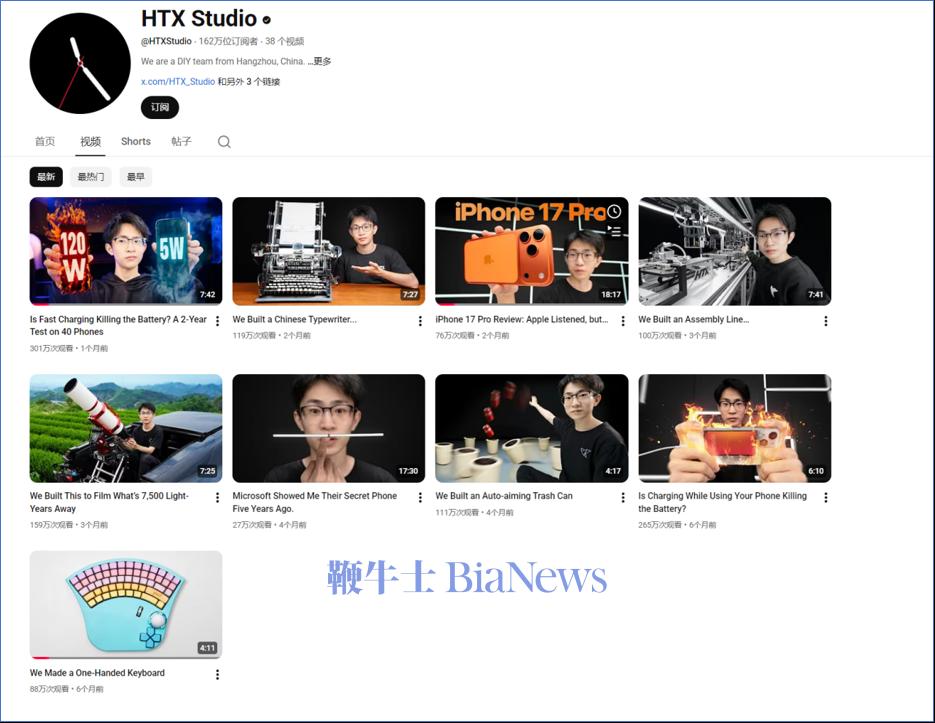Switch to the Shorts tab
The image size is (935, 723).
tap(135, 141)
